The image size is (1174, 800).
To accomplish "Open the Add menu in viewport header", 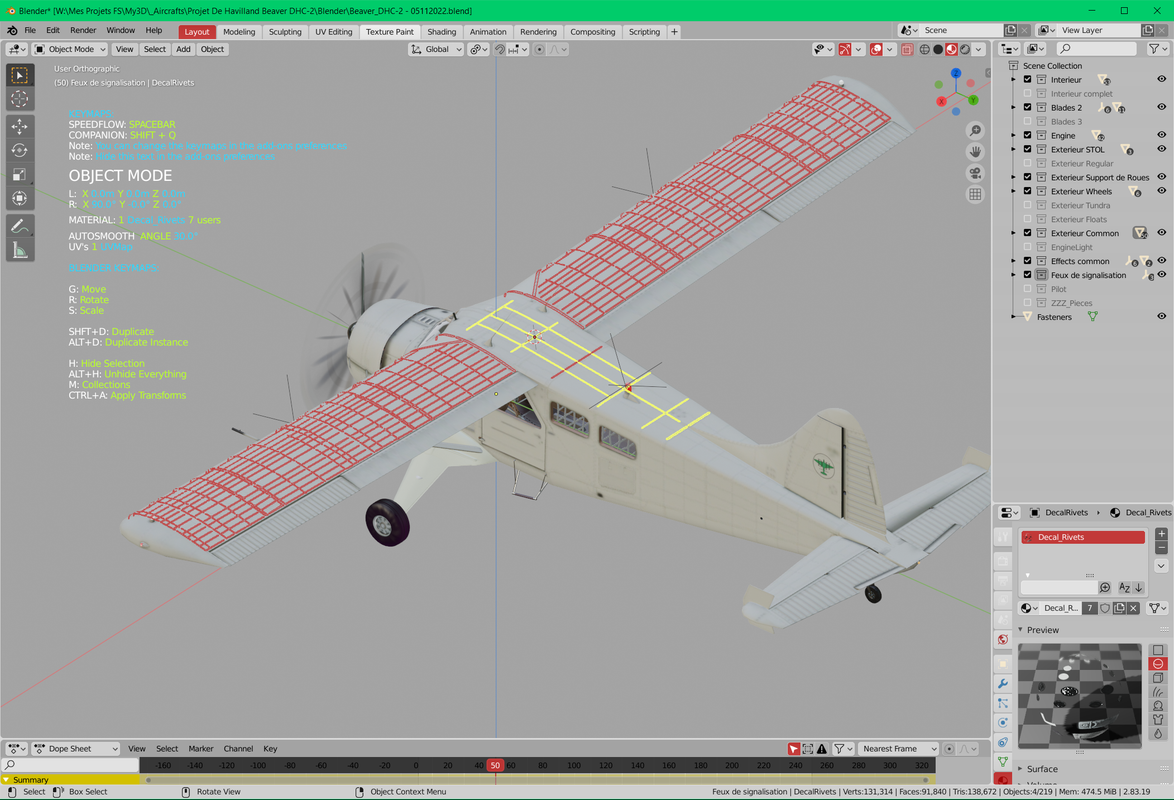I will coord(183,49).
